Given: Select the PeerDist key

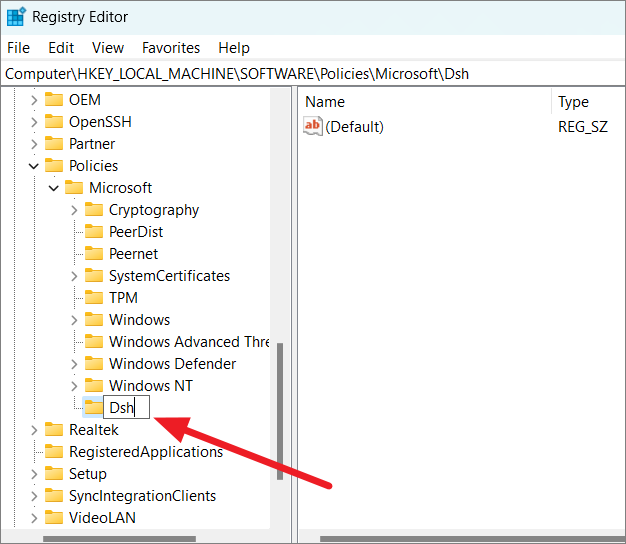Looking at the screenshot, I should (x=136, y=232).
